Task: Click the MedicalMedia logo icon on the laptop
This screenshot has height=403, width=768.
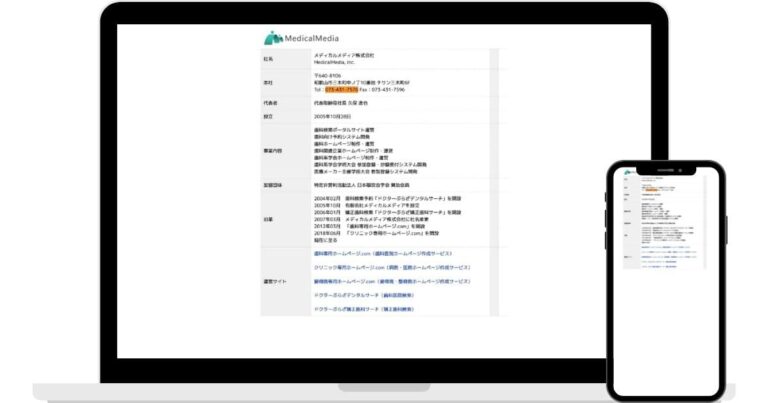Action: point(273,38)
